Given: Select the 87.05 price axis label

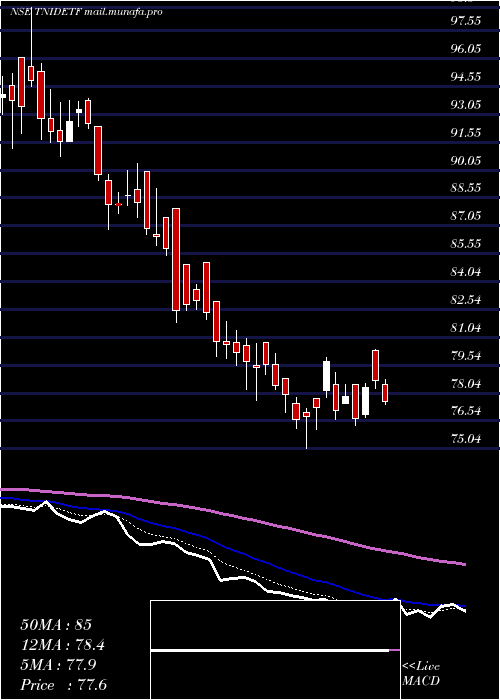Looking at the screenshot, I should point(466,216).
